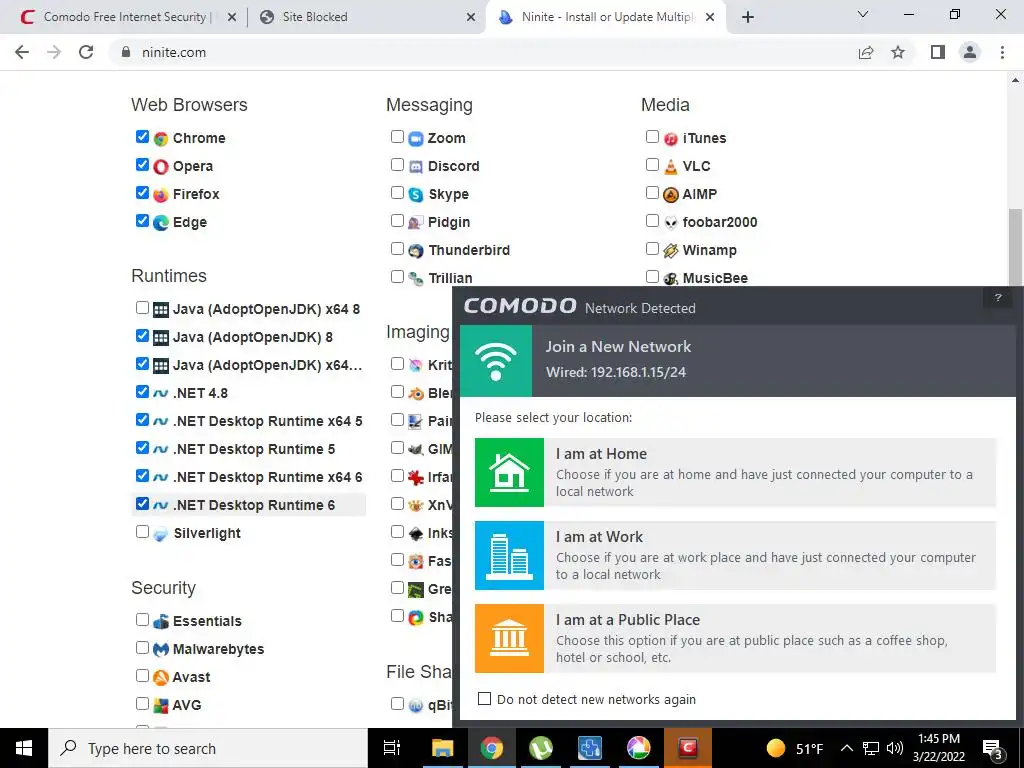Viewport: 1024px width, 768px height.
Task: Open weather widget showing 51°F
Action: click(x=795, y=748)
